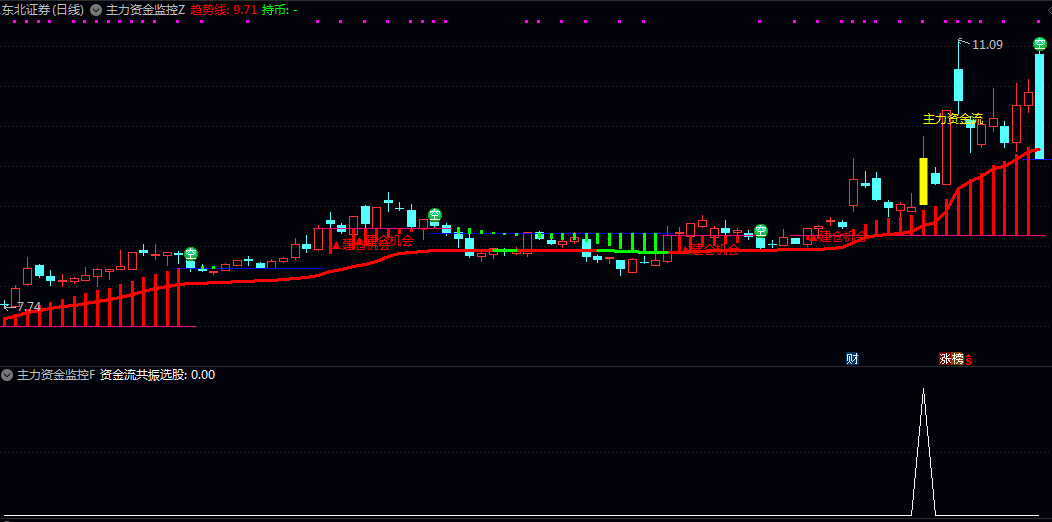Click the tall cyan candlestick at the chart's right edge

point(1039,106)
